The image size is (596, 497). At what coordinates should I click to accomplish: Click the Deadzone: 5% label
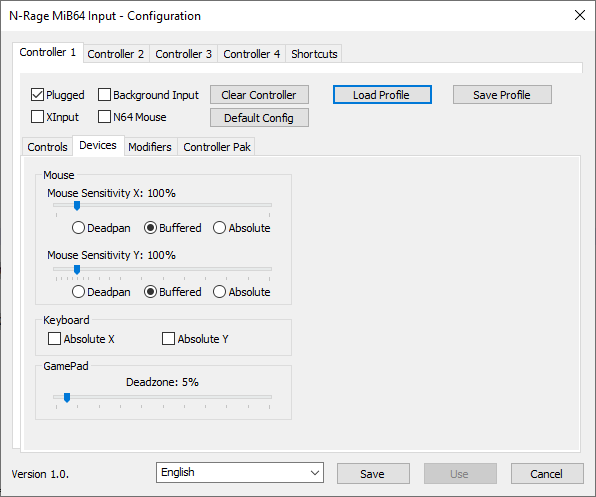tap(162, 382)
